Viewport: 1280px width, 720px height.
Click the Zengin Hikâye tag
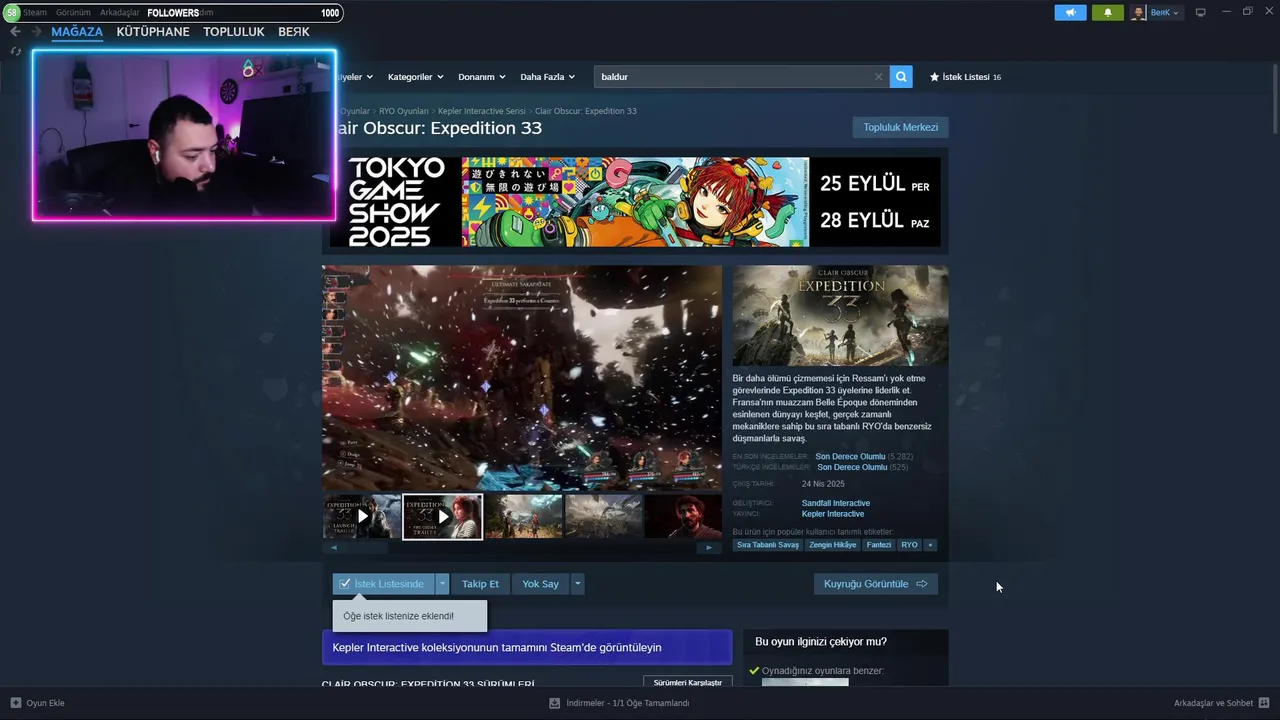tap(833, 545)
